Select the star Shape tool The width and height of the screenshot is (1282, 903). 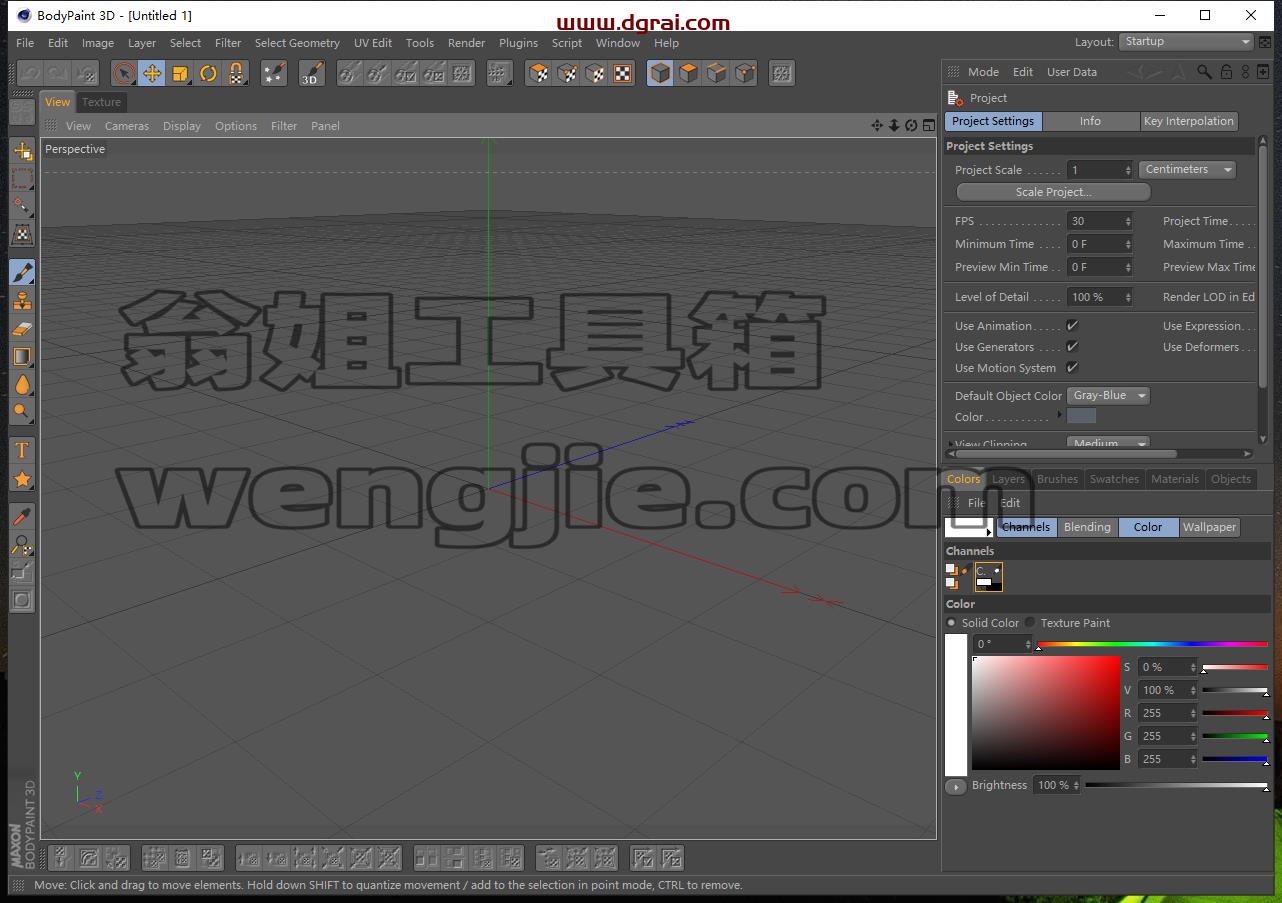pyautogui.click(x=22, y=479)
